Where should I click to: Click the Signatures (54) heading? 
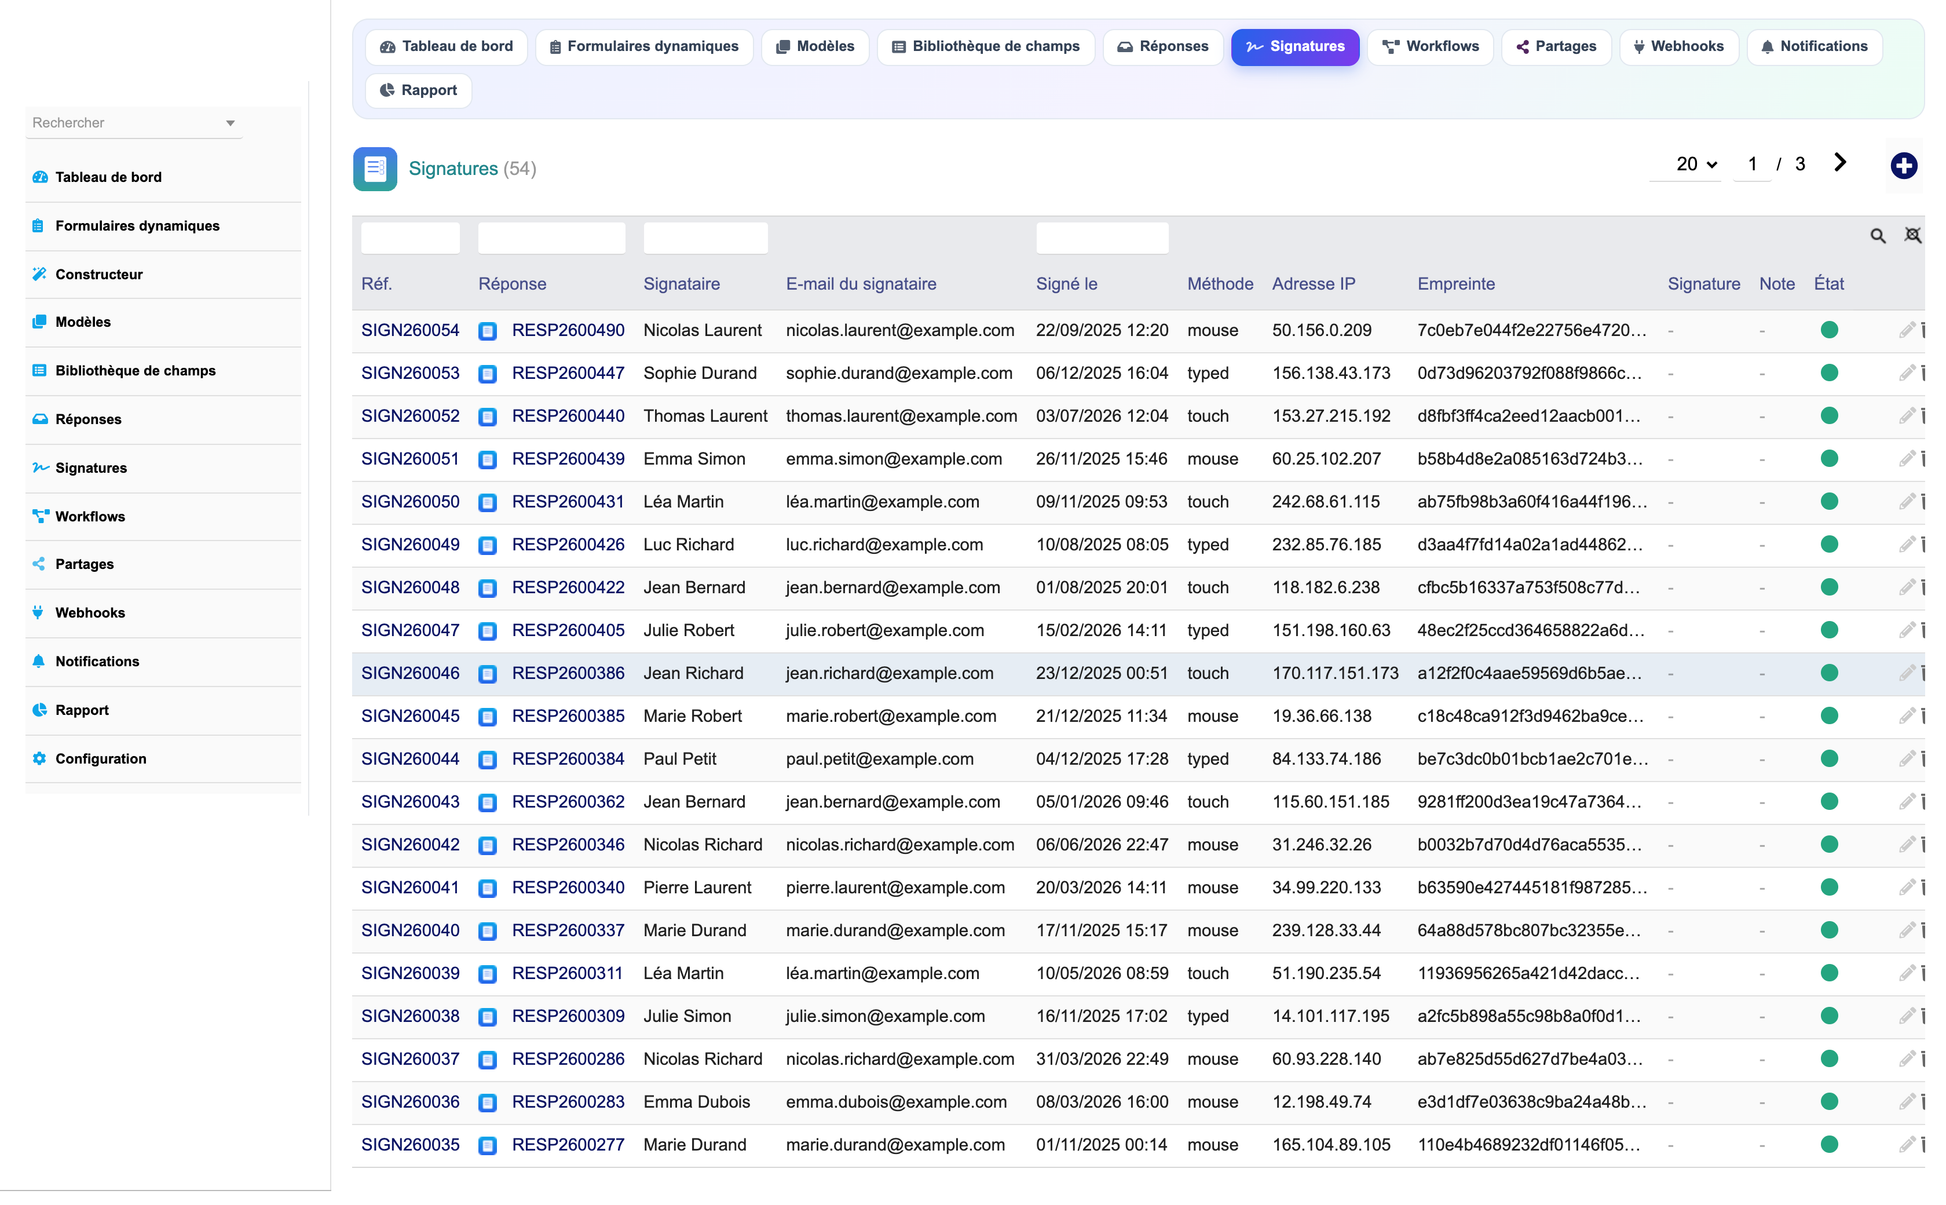click(472, 169)
